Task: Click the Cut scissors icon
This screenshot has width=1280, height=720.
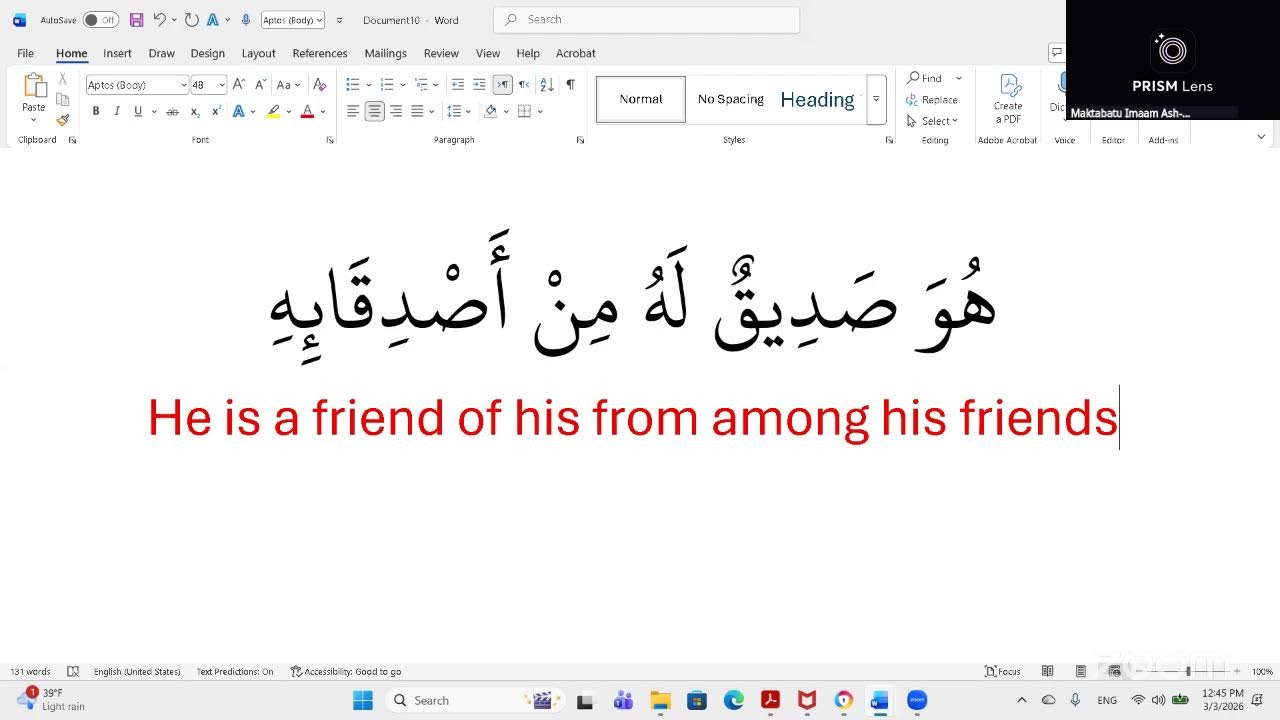Action: pos(62,78)
